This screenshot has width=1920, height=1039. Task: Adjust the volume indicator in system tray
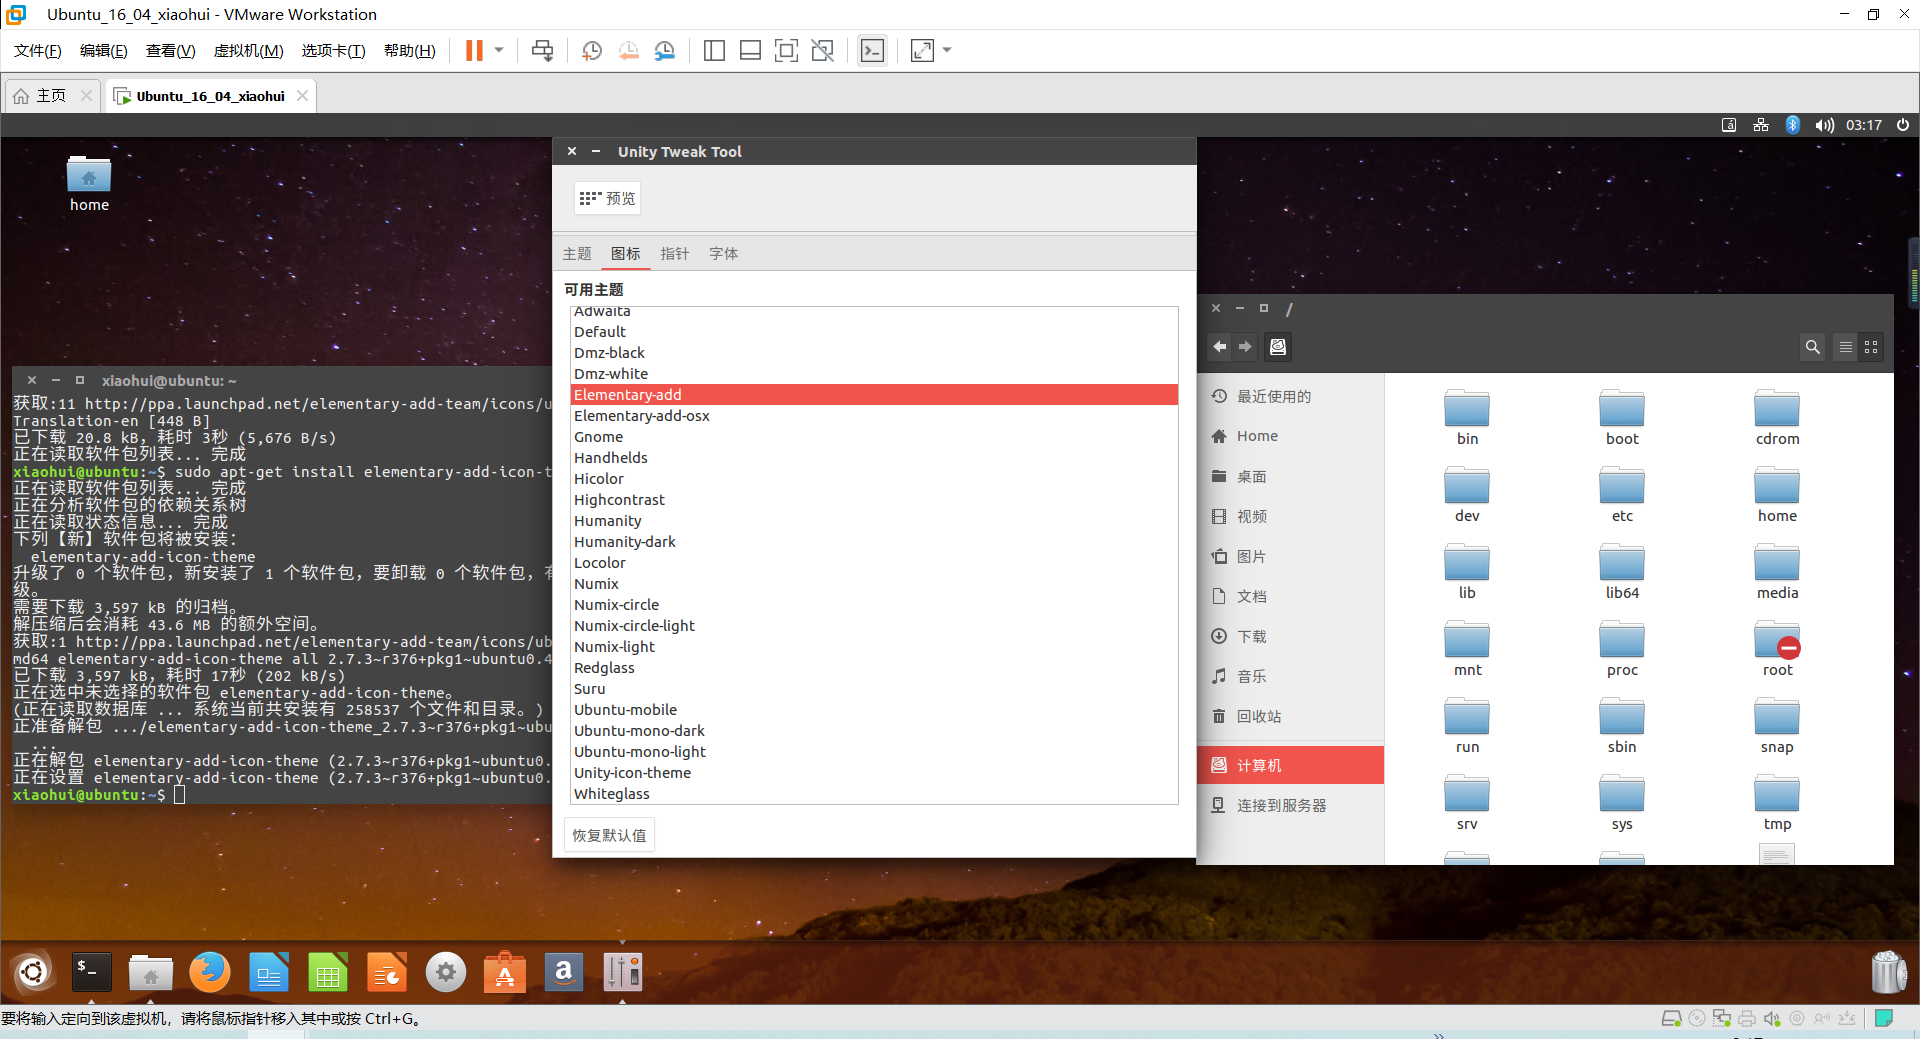pyautogui.click(x=1823, y=124)
